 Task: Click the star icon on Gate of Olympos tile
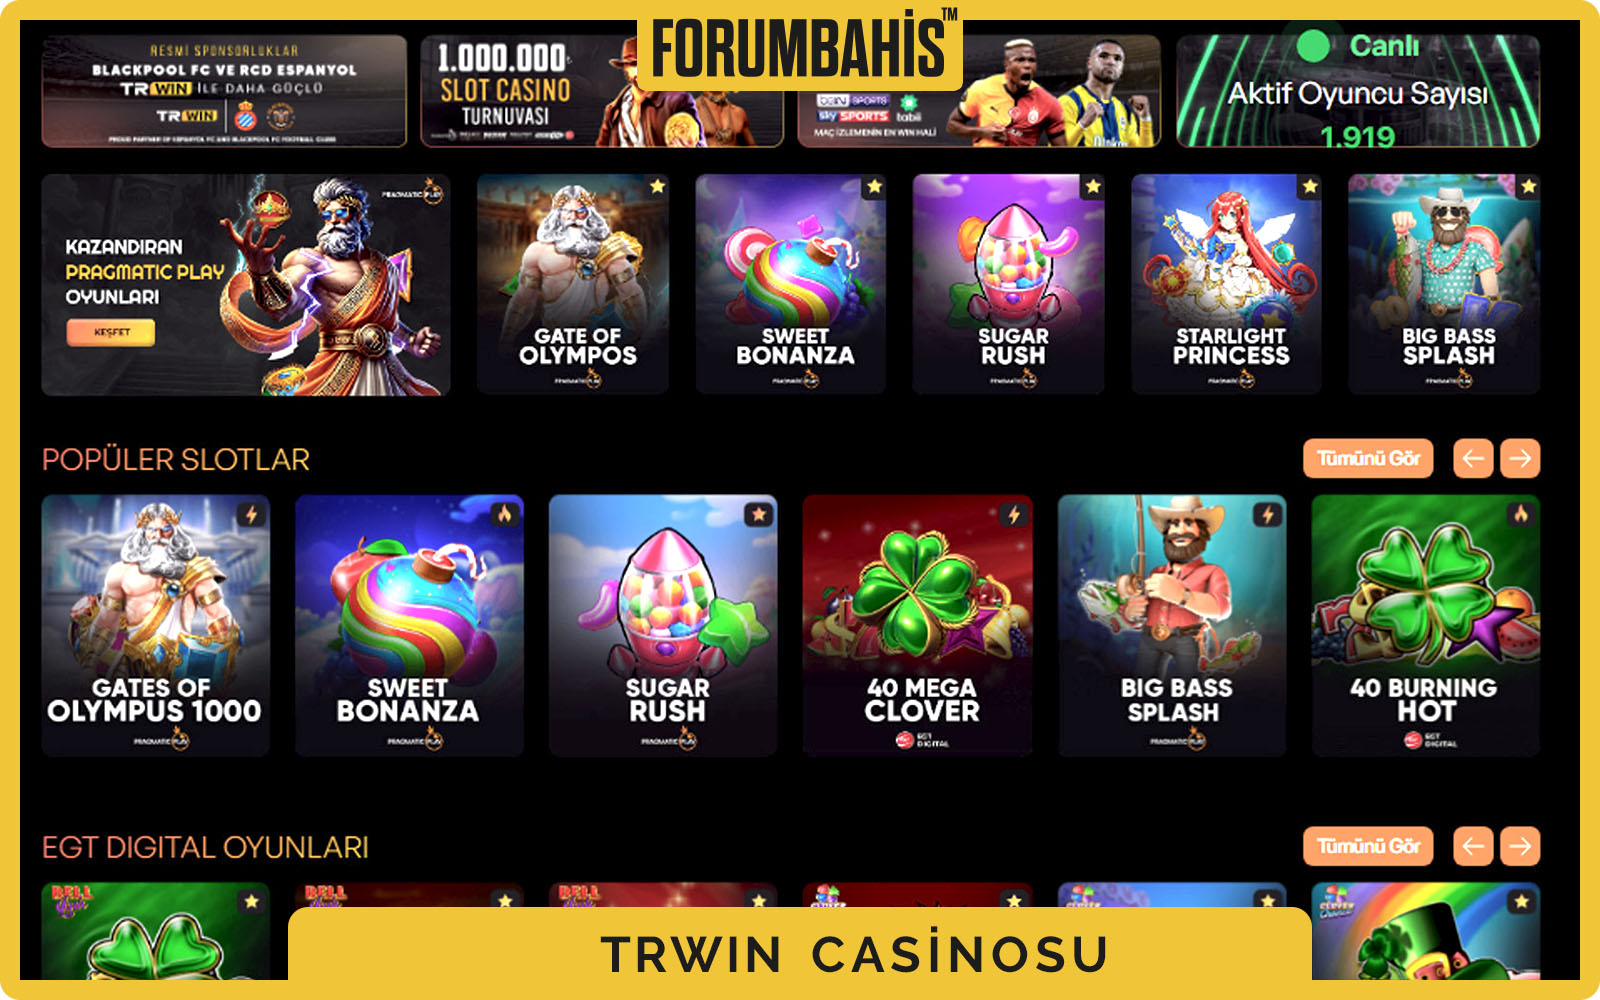[x=657, y=187]
